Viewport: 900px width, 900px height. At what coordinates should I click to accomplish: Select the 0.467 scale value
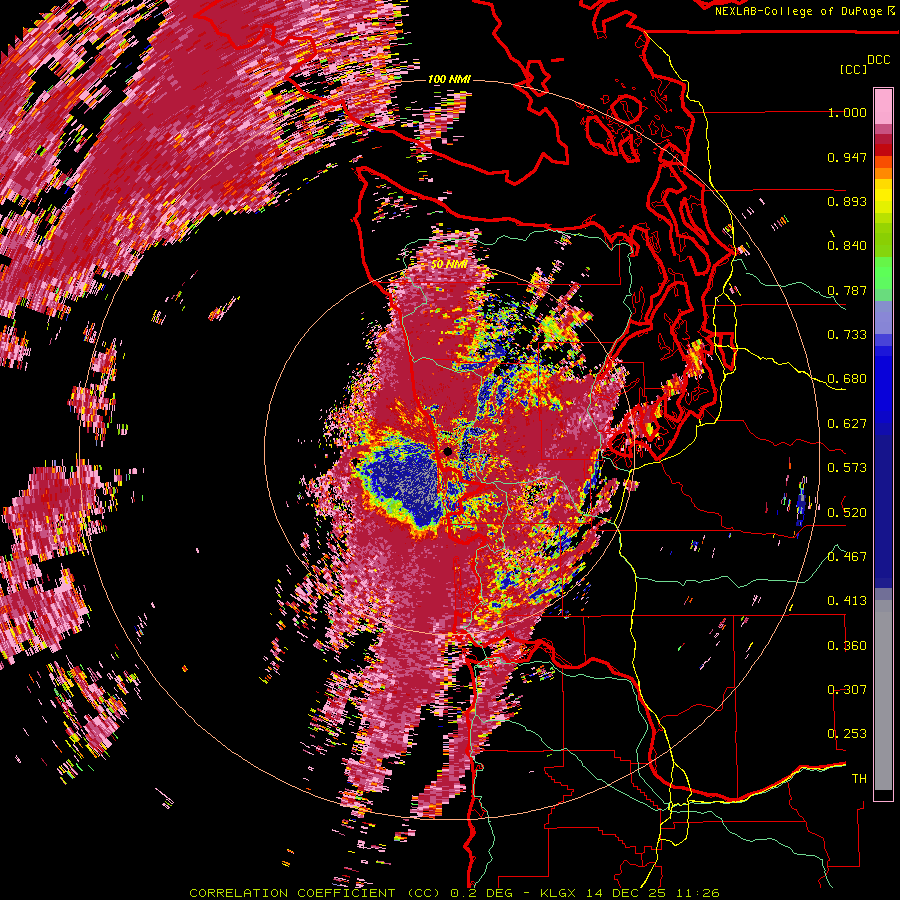tap(847, 557)
